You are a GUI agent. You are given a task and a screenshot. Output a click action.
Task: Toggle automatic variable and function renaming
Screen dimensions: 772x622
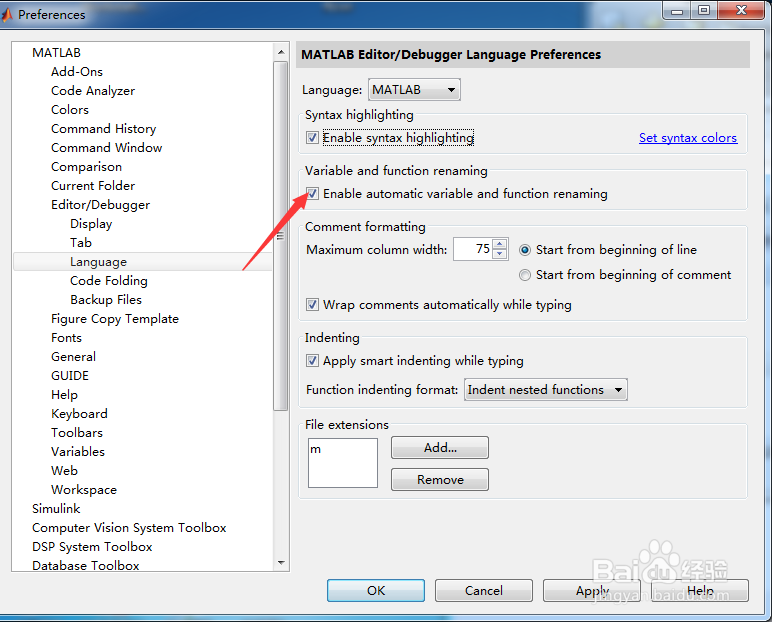tap(312, 194)
